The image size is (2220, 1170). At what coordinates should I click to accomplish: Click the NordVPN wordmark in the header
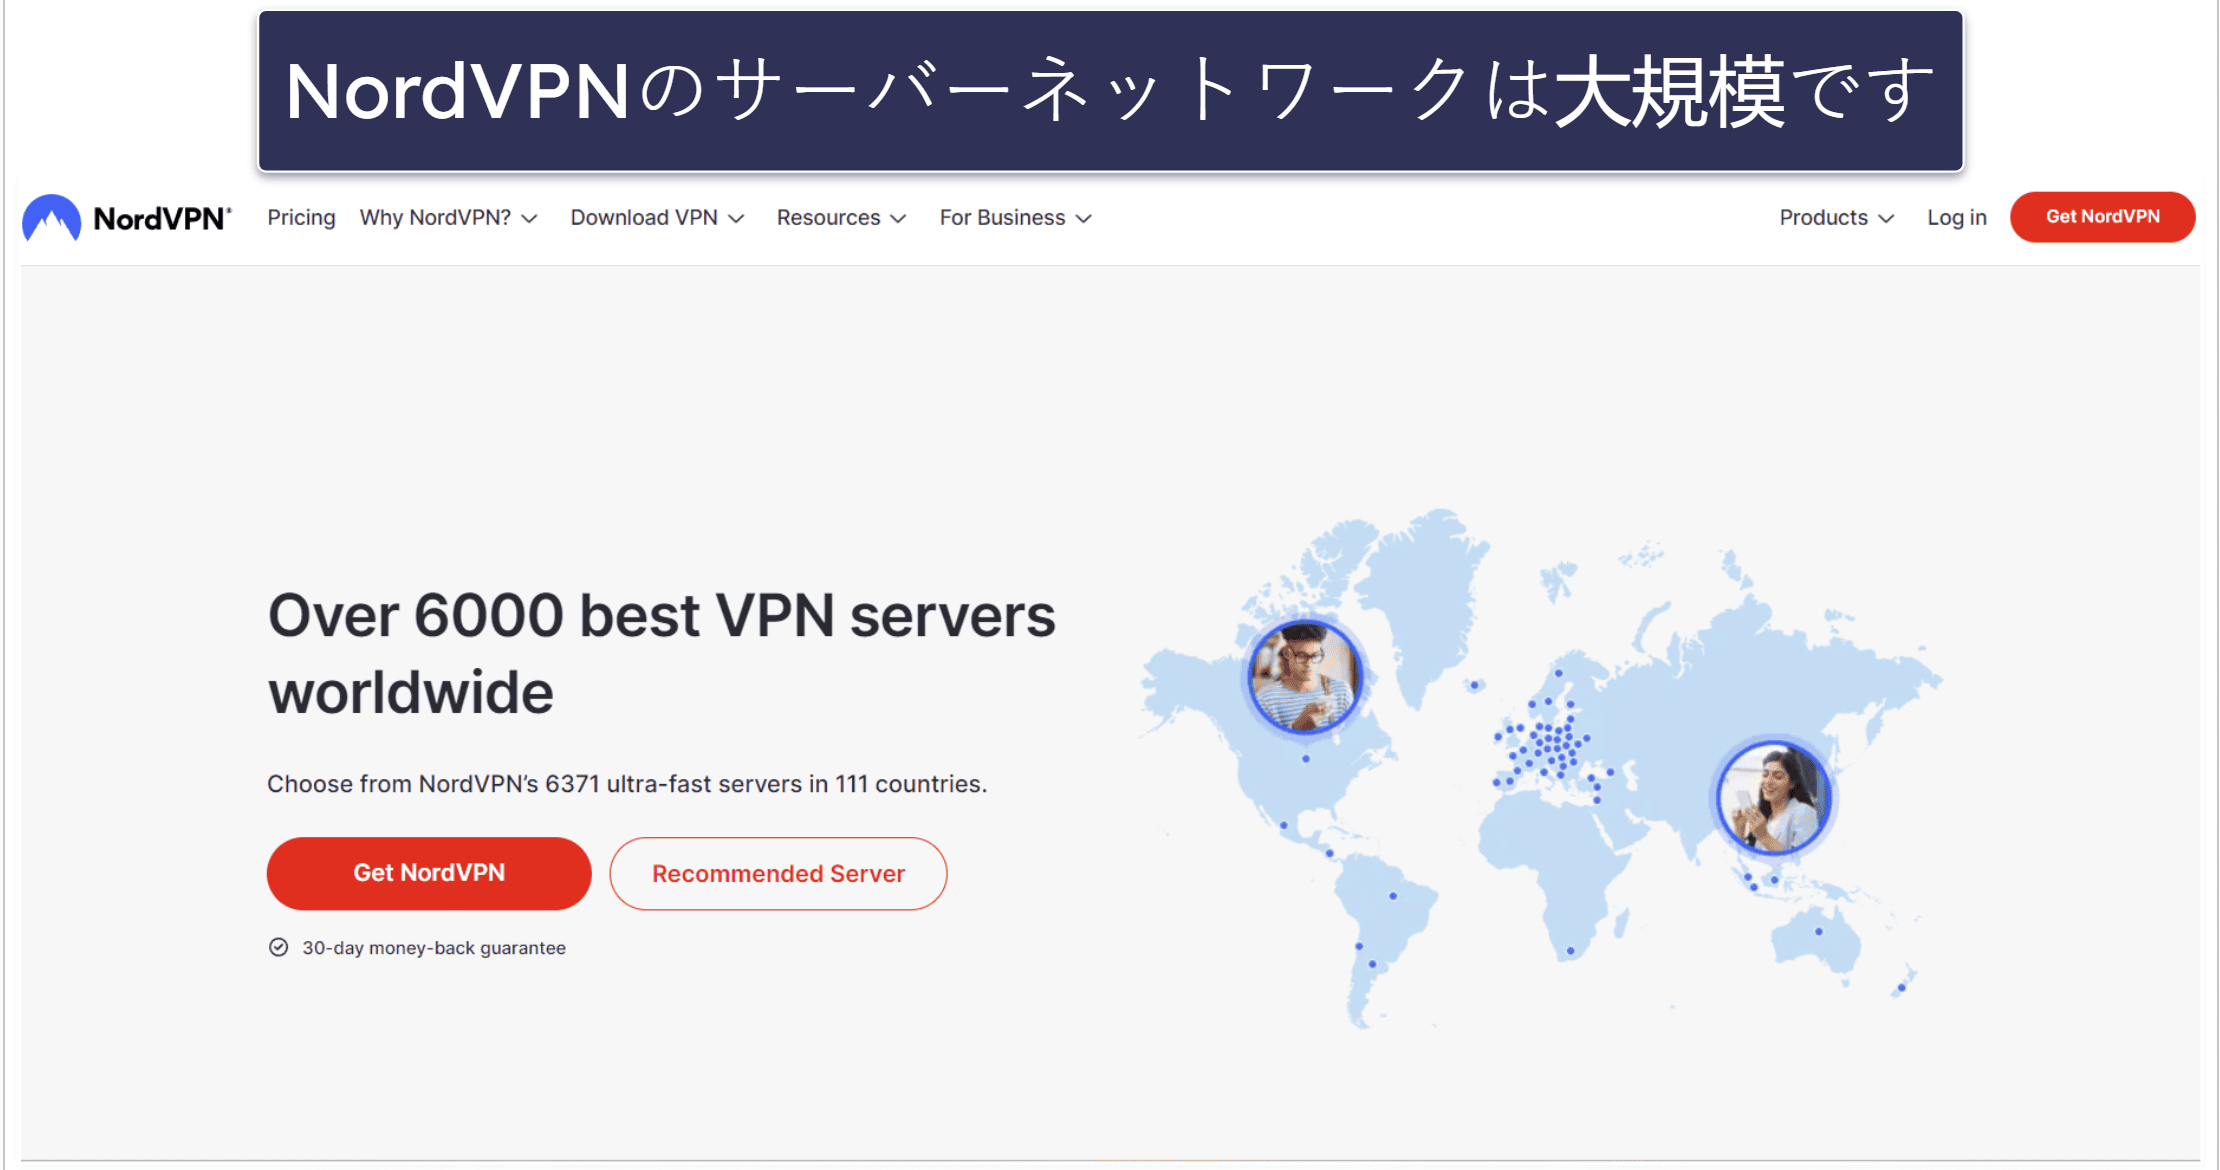[x=162, y=218]
